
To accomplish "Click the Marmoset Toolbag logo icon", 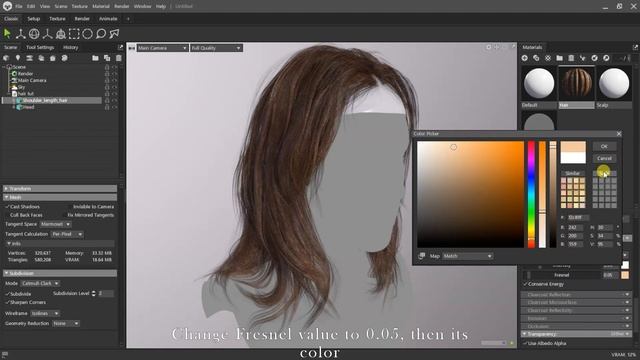I will [x=7, y=6].
